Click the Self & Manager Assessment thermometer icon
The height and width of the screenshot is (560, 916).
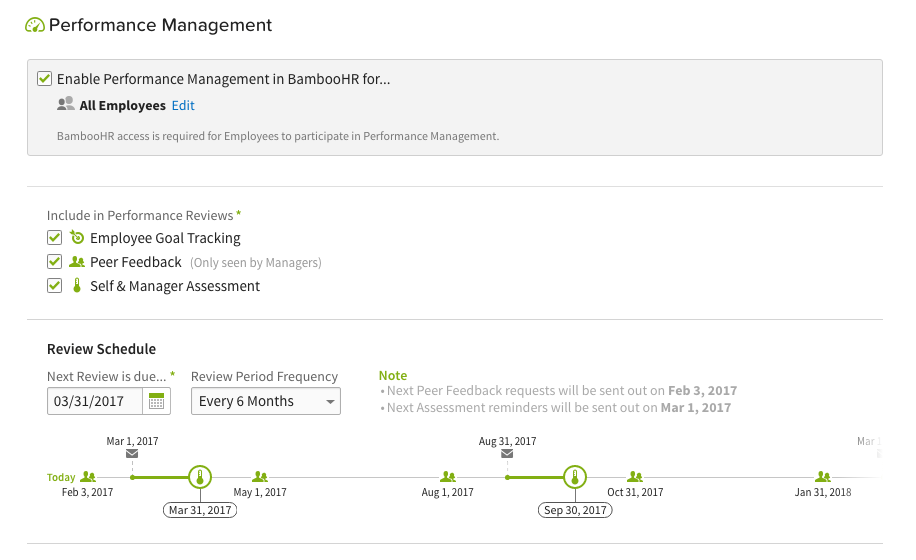click(77, 286)
